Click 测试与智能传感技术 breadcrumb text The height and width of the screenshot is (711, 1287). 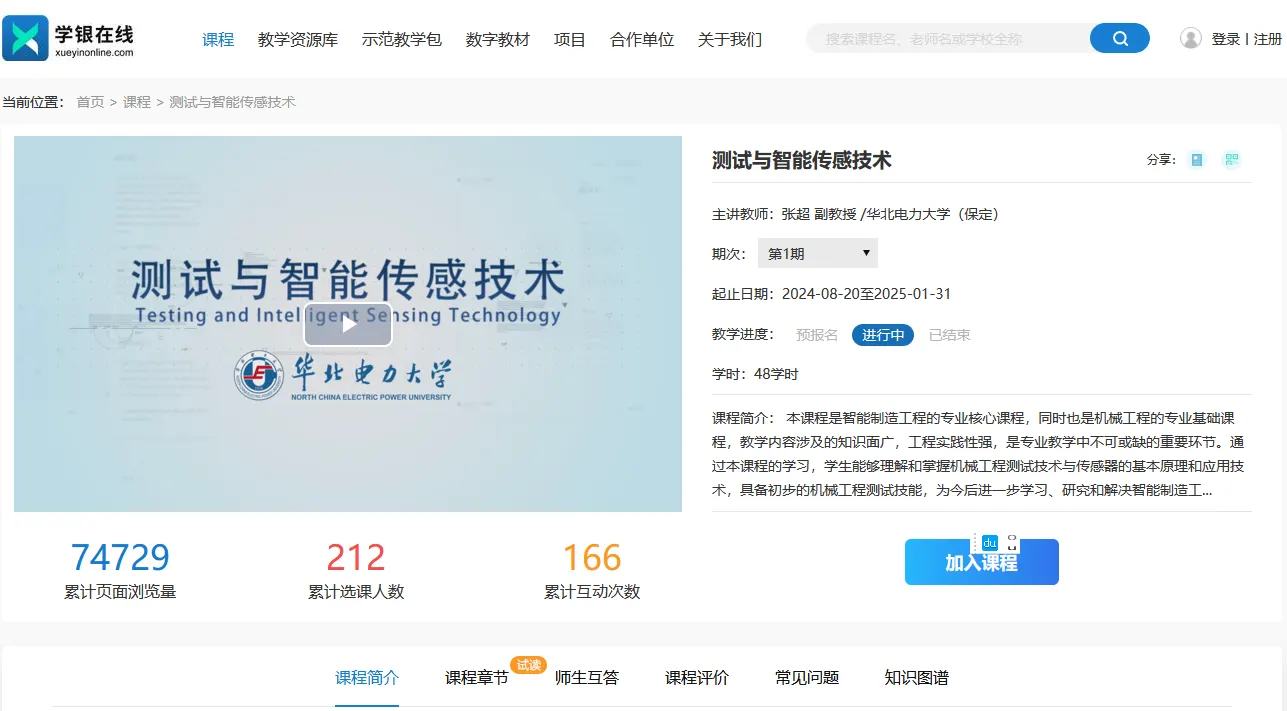233,102
